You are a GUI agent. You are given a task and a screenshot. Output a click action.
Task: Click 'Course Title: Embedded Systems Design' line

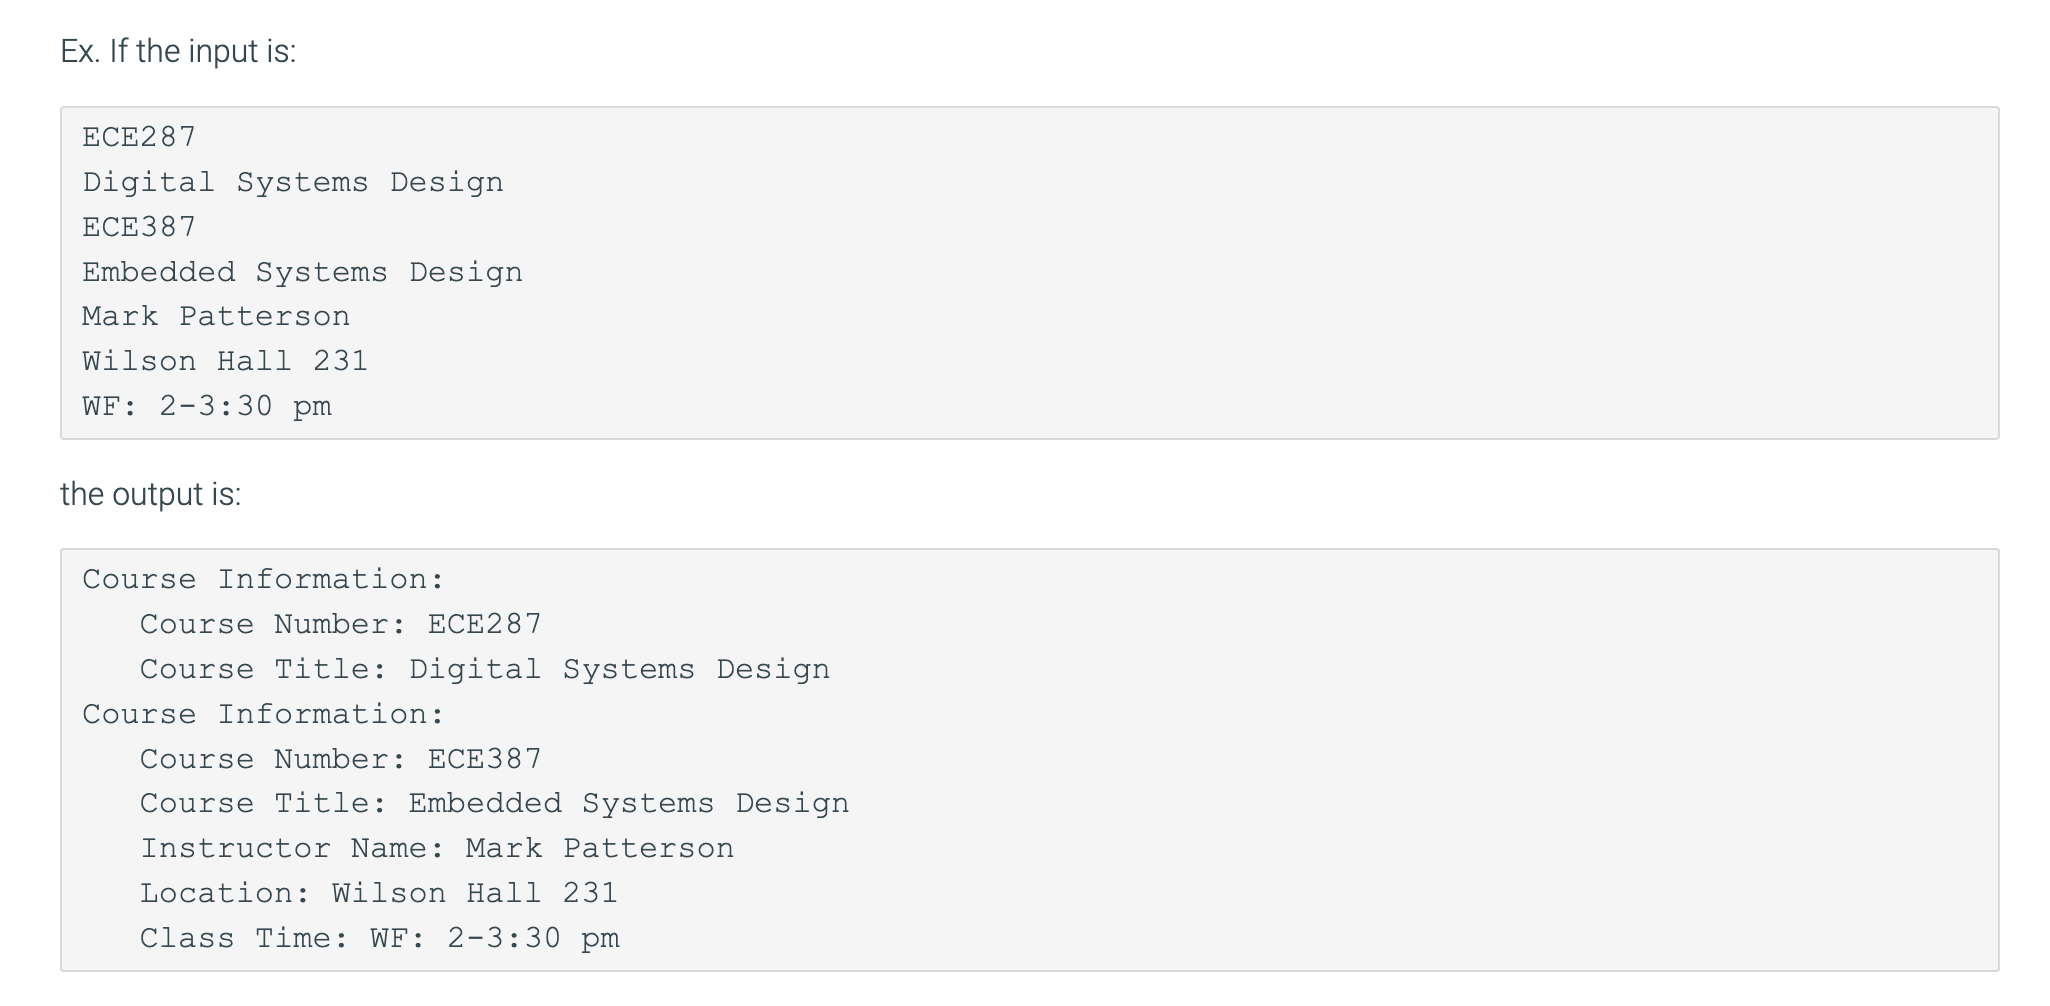coord(494,803)
